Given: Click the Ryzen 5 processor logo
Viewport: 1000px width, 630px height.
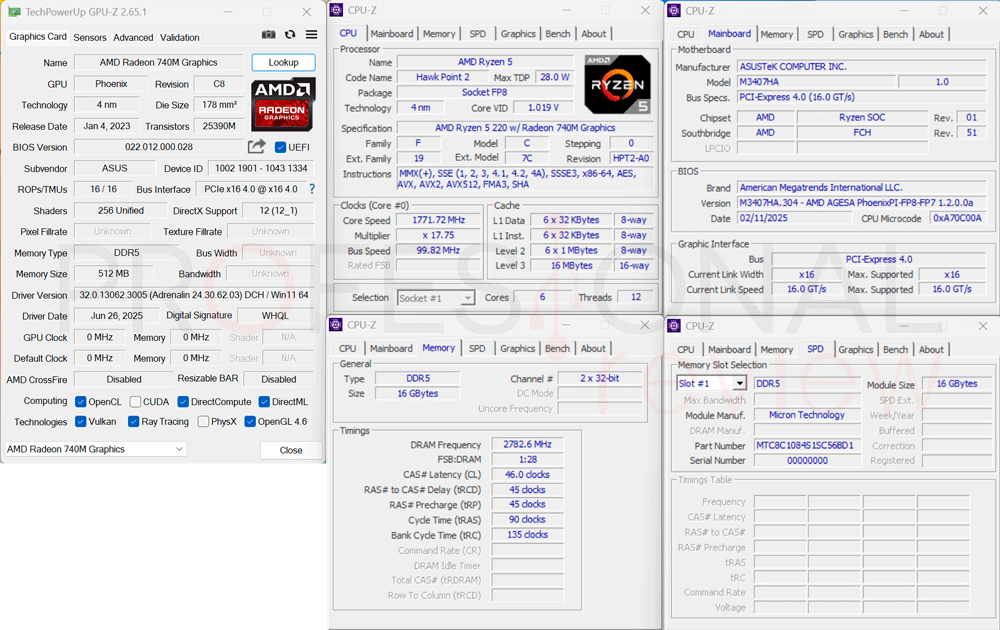Looking at the screenshot, I should click(617, 84).
